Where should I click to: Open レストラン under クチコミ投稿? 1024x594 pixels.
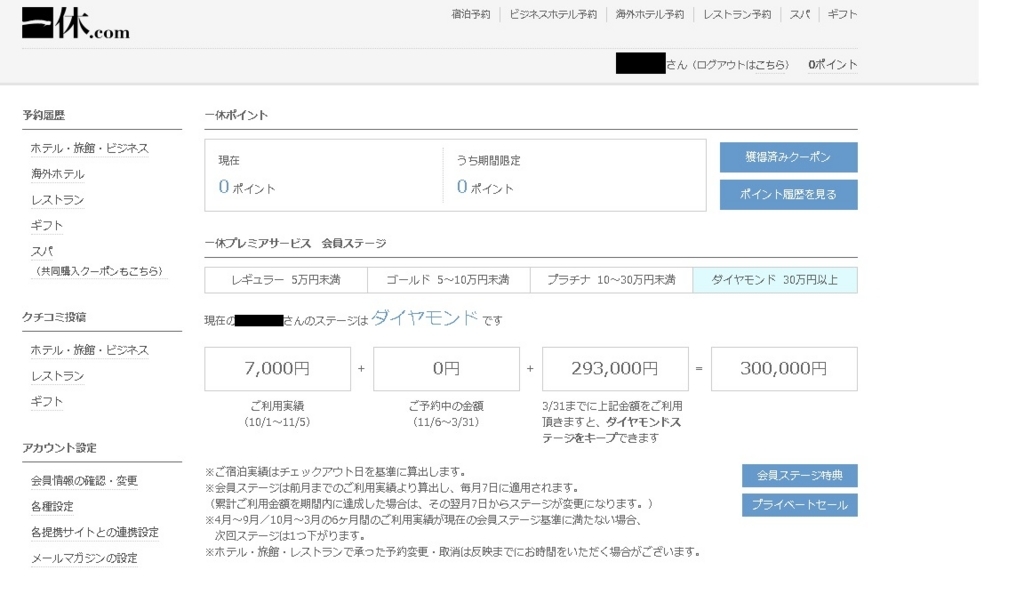57,376
